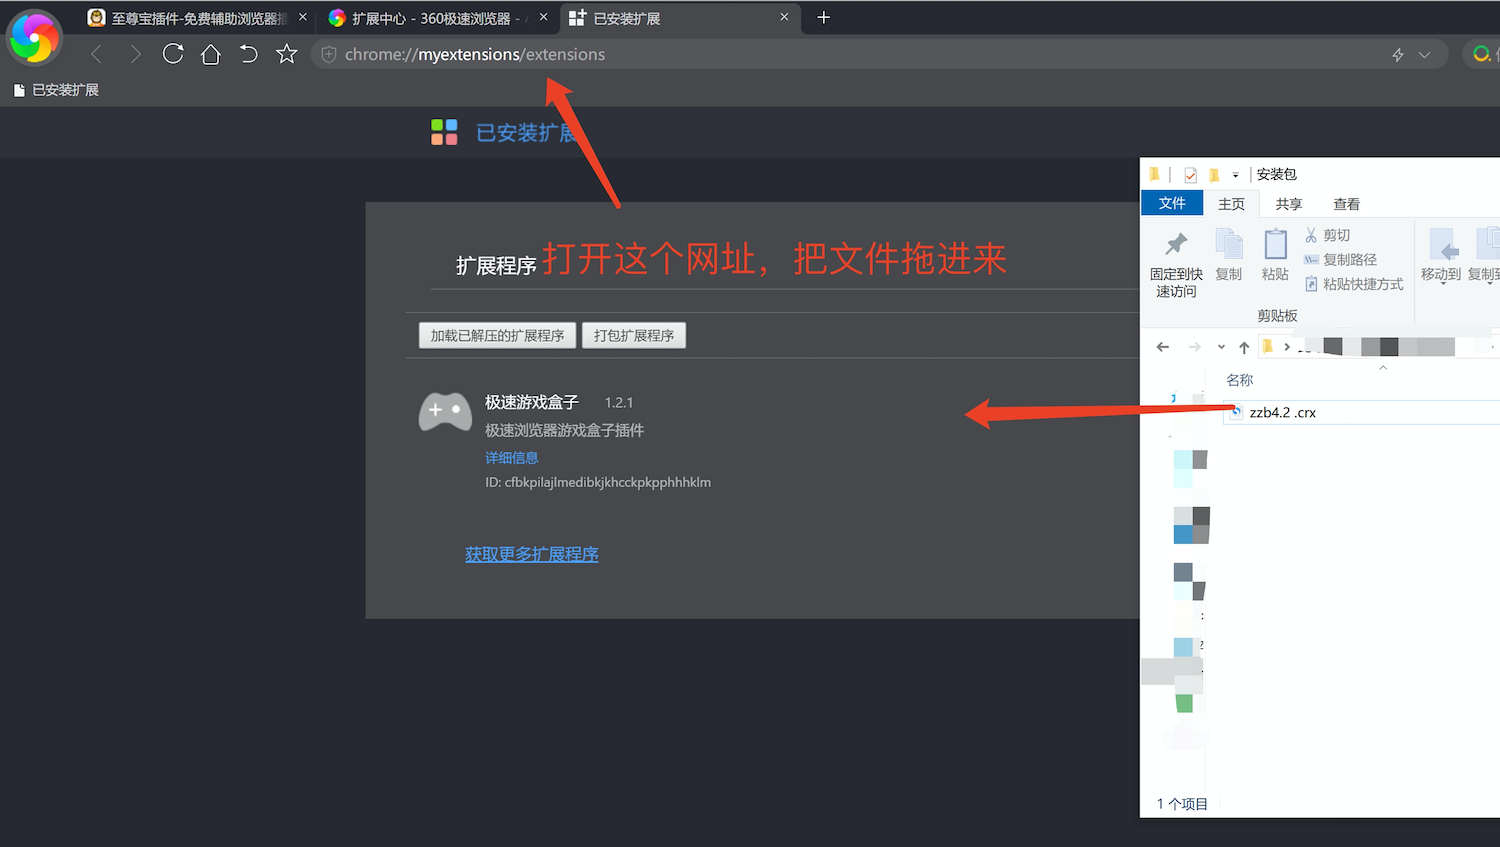Expand the Explorer address path chevron
The height and width of the screenshot is (847, 1500).
point(1287,347)
